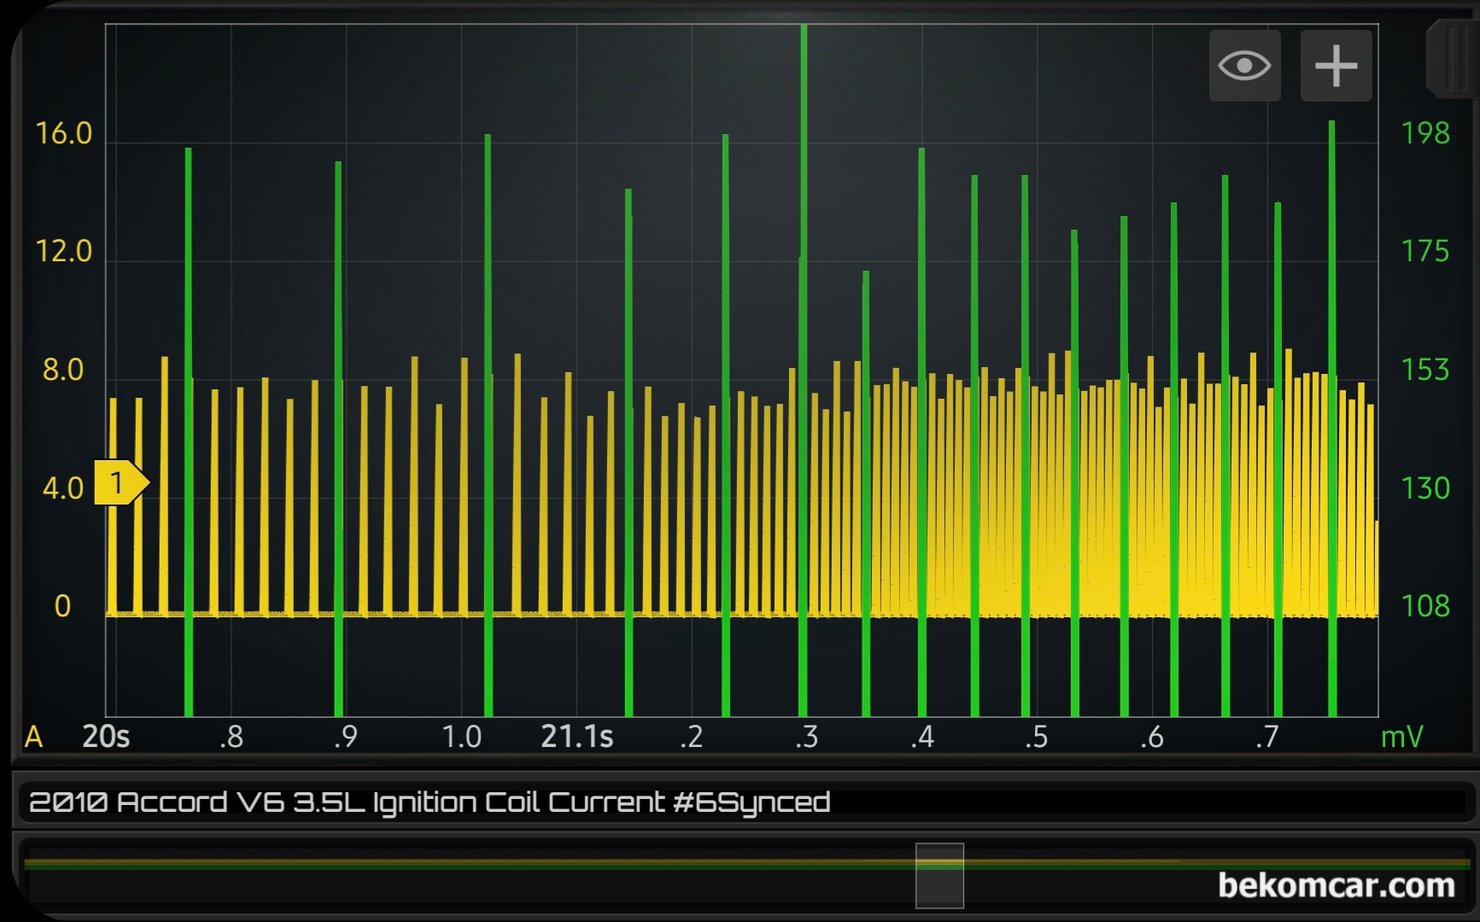This screenshot has height=922, width=1480.
Task: Click the 198 mV scale label
Action: [1425, 133]
